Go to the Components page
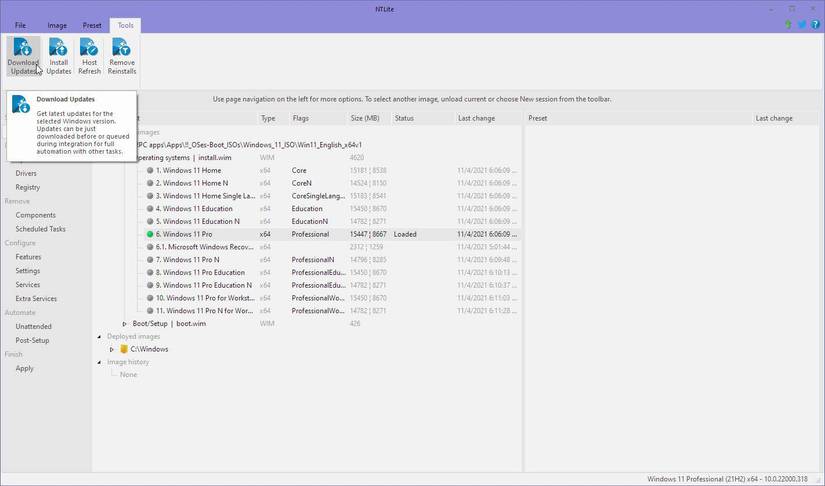The height and width of the screenshot is (486, 825). click(x=36, y=215)
